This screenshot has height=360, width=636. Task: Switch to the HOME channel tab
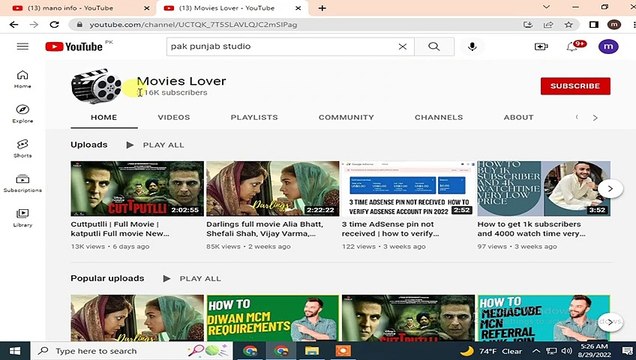pyautogui.click(x=104, y=118)
